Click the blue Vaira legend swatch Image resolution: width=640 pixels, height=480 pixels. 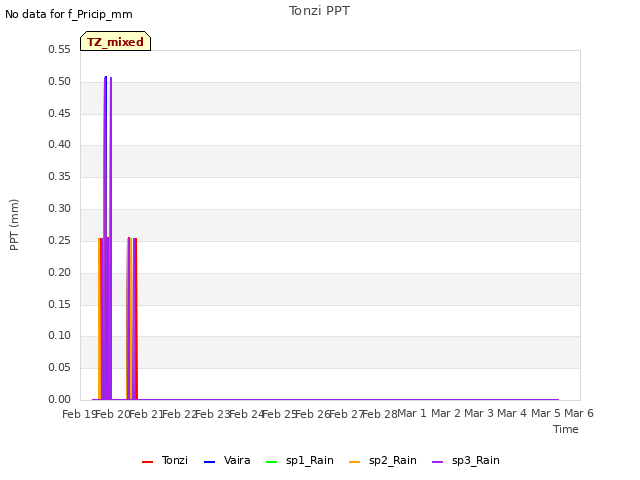(x=209, y=462)
